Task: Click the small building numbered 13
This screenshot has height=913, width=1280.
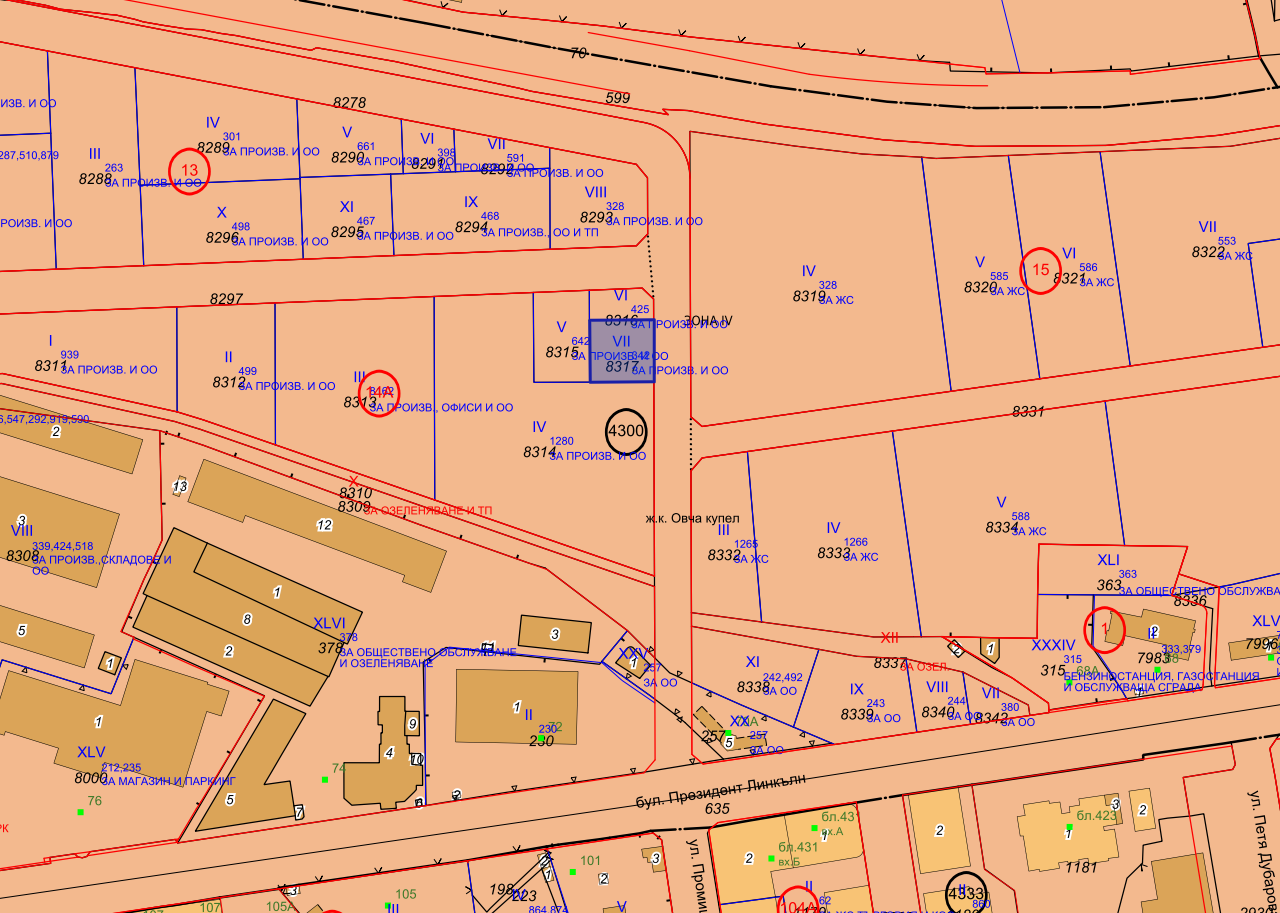Action: [180, 486]
